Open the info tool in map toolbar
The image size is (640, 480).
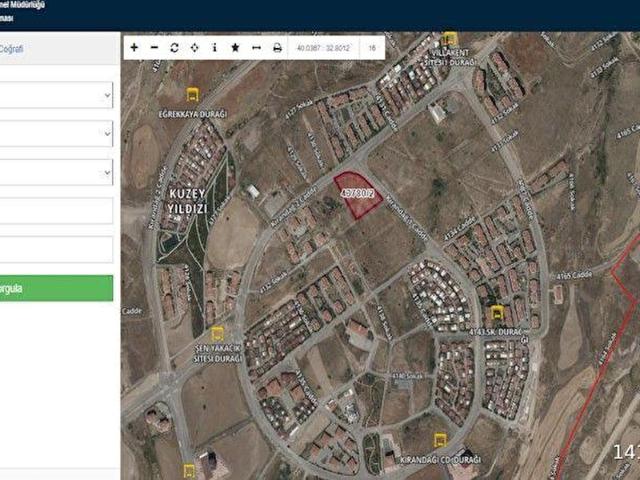click(215, 47)
